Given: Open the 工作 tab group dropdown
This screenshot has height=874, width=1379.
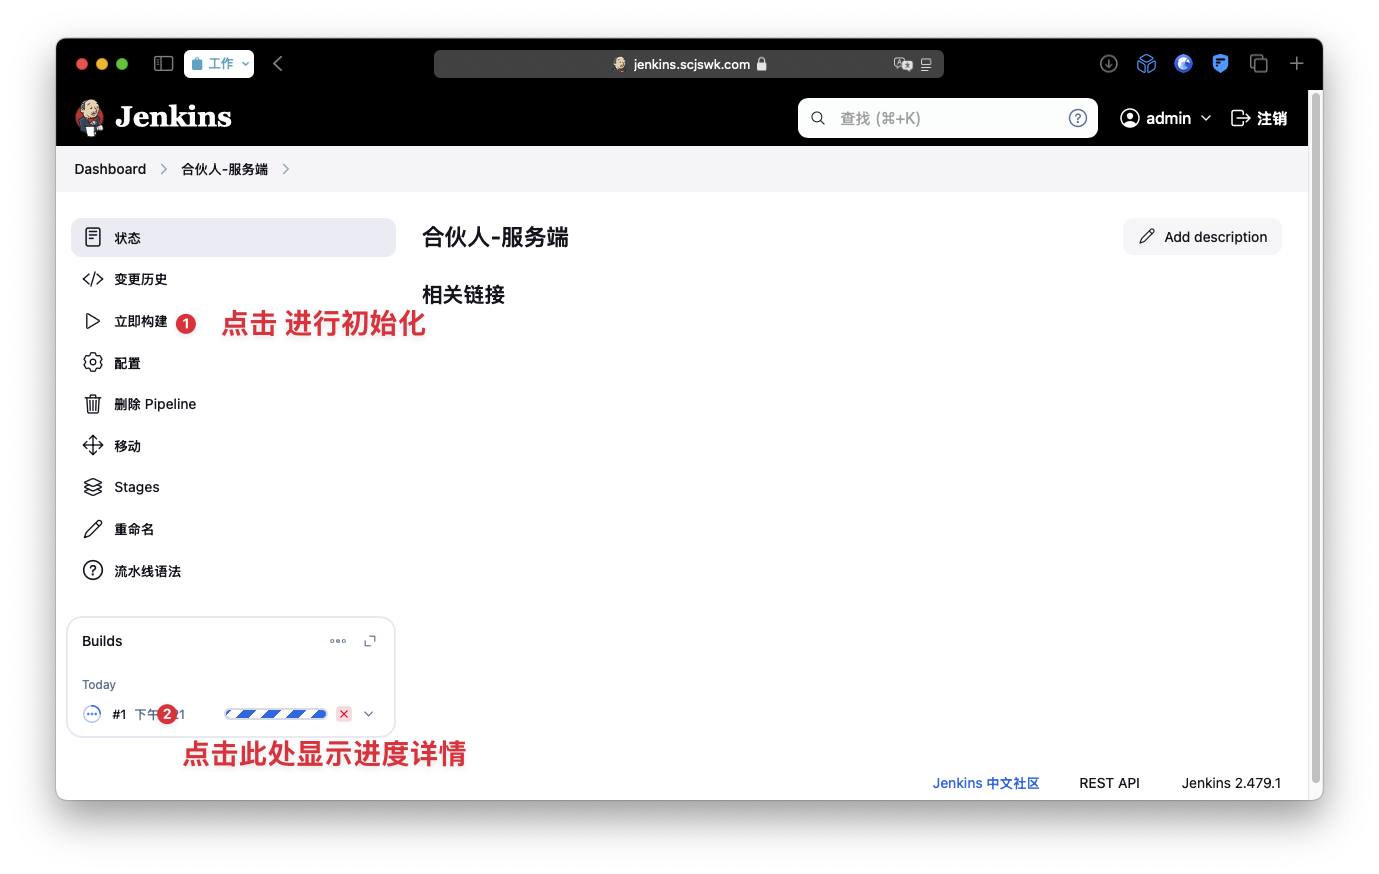Looking at the screenshot, I should tap(219, 64).
